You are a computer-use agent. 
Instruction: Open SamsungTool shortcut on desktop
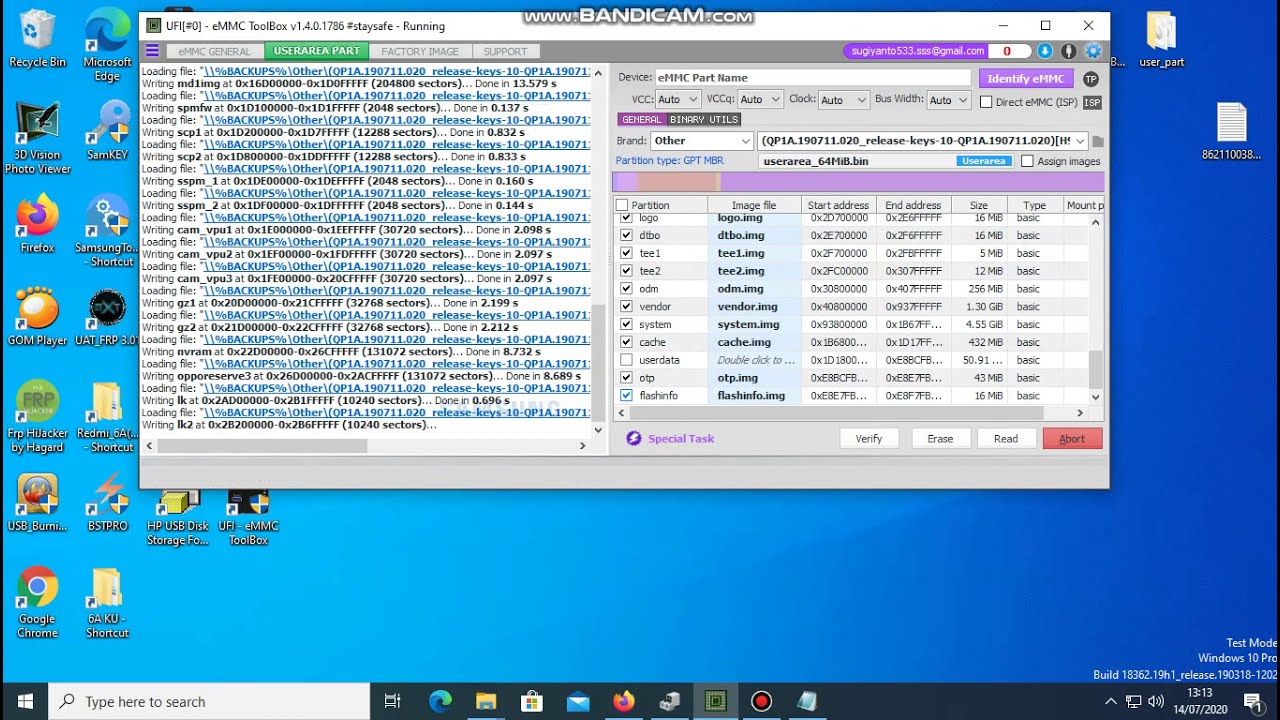107,232
